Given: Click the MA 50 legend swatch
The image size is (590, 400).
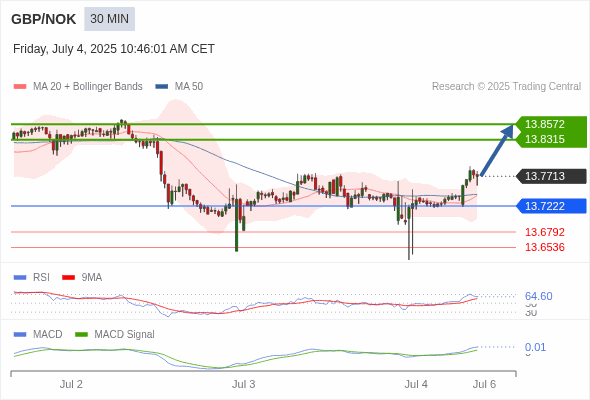Looking at the screenshot, I should [x=162, y=87].
